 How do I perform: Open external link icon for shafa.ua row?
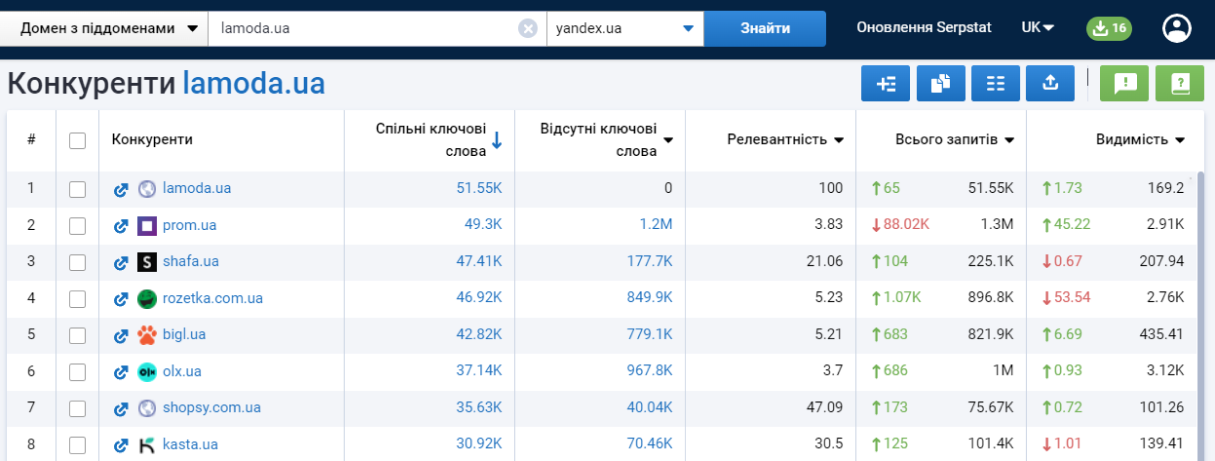coord(121,262)
